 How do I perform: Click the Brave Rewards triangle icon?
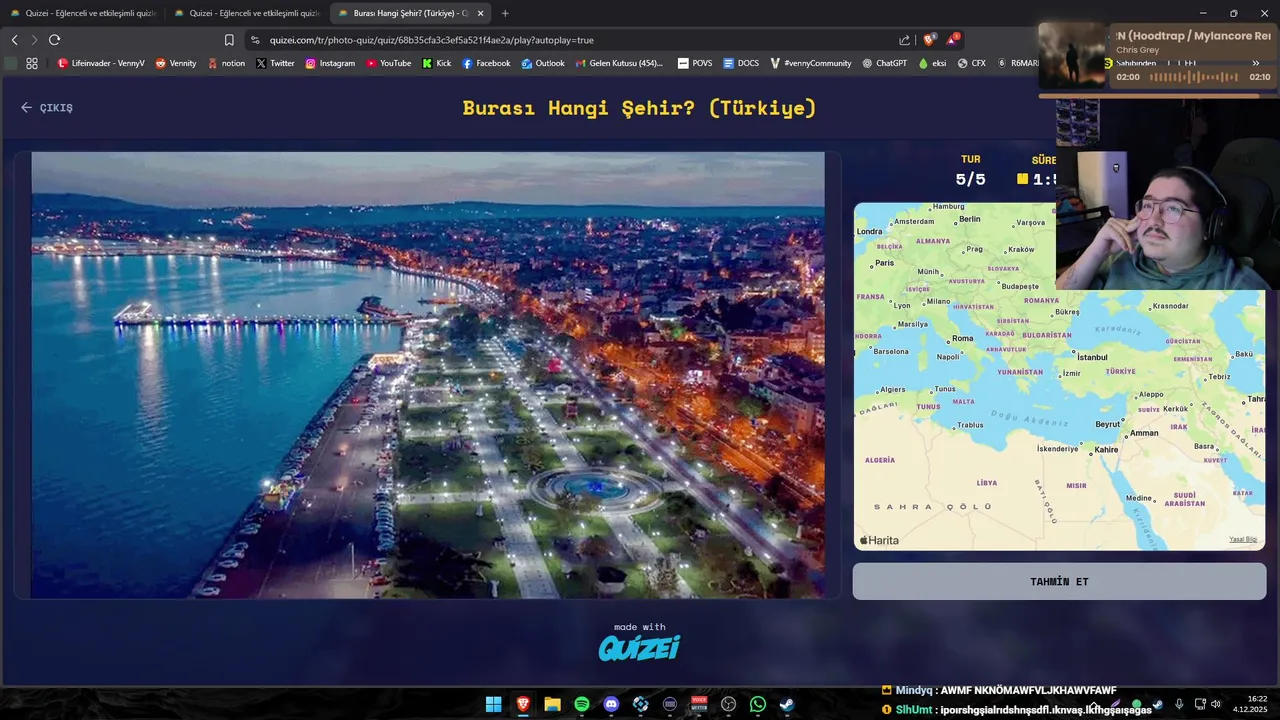(953, 40)
